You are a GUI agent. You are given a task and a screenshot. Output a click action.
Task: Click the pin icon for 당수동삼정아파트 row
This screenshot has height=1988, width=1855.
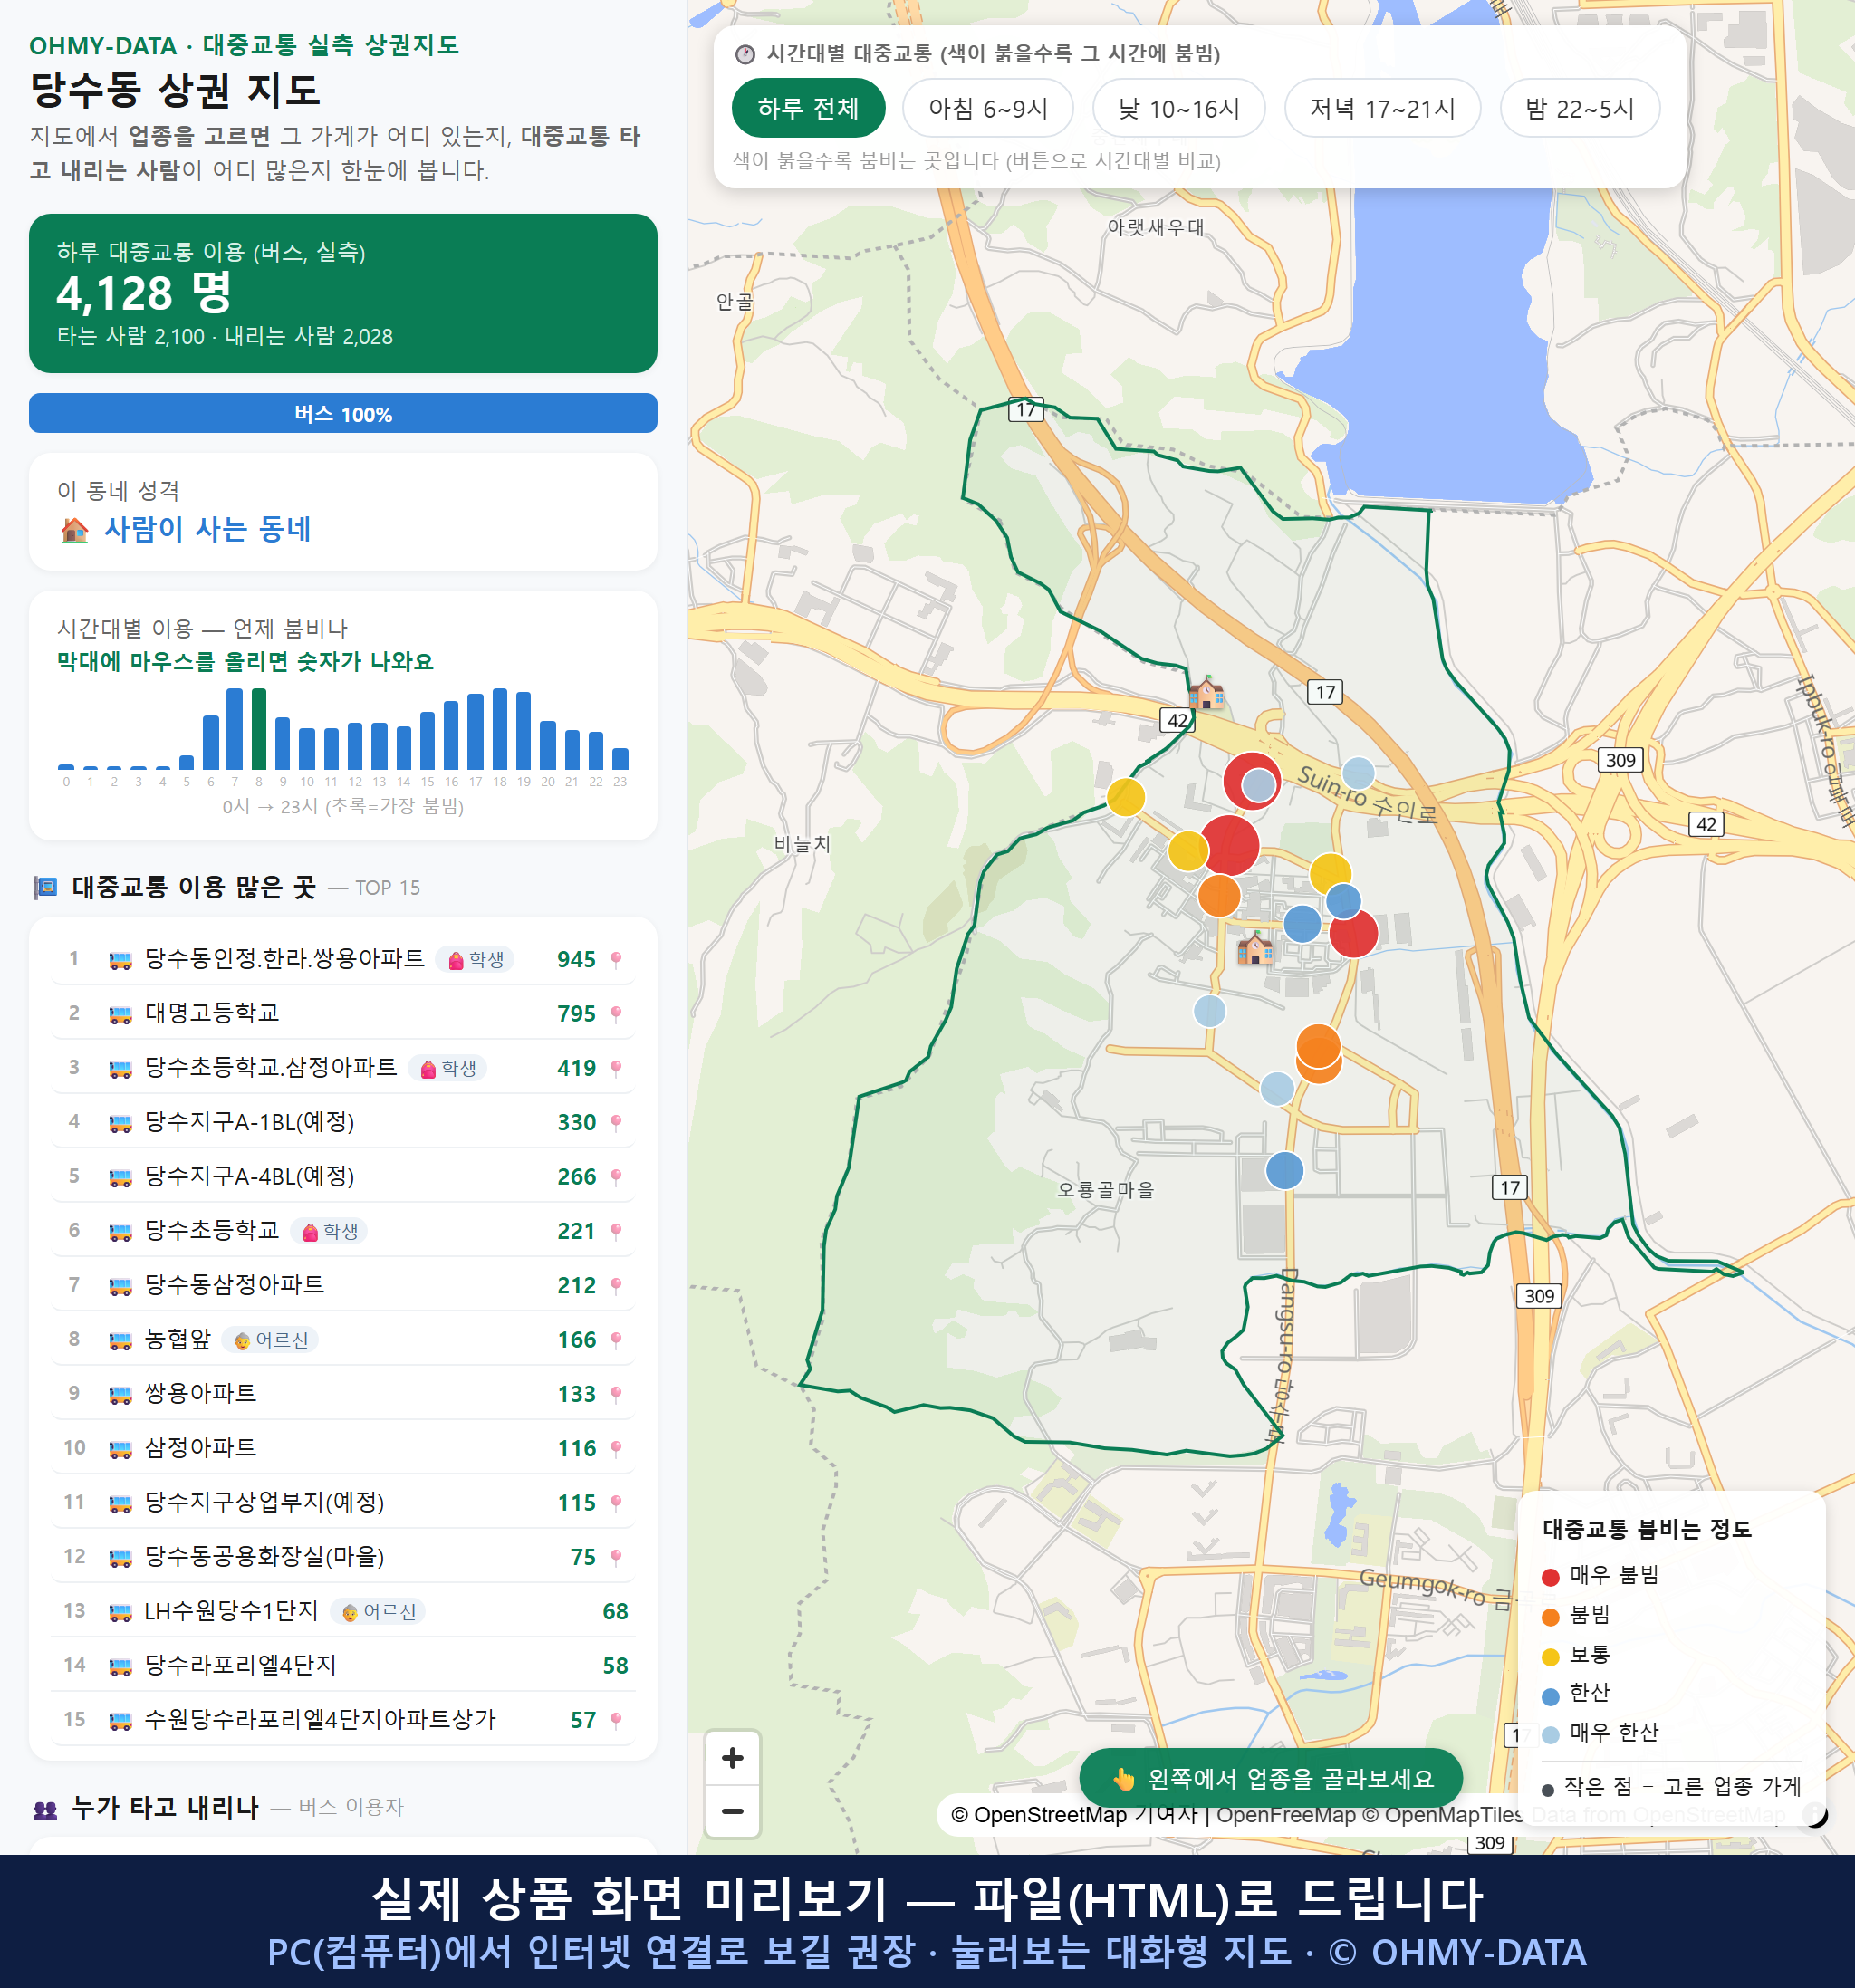(616, 1285)
